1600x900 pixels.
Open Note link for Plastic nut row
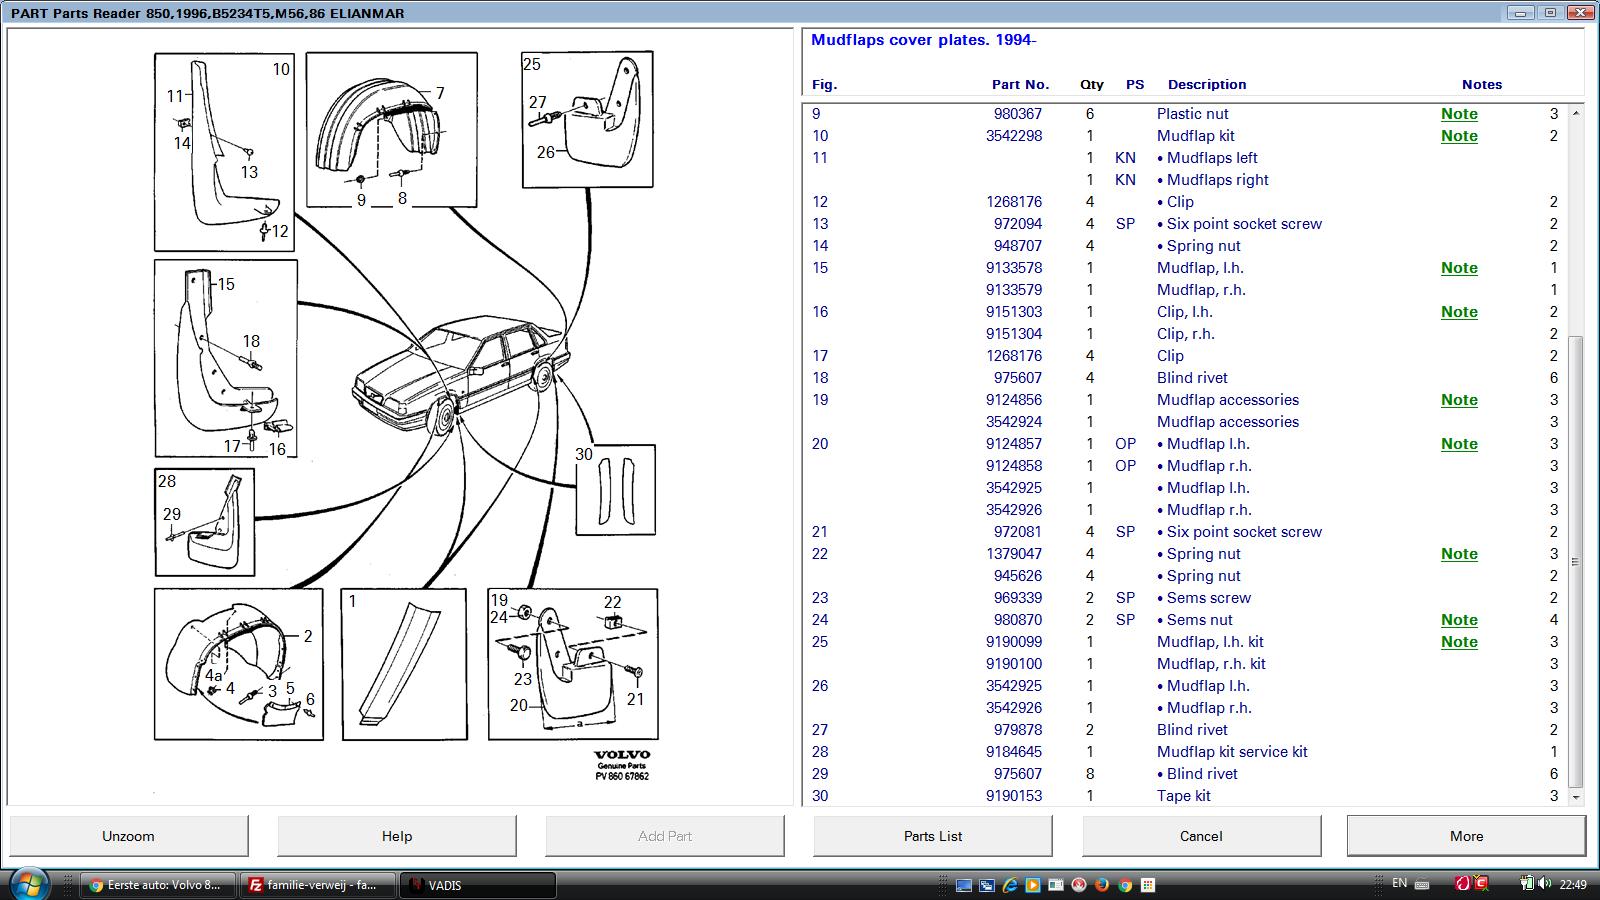click(x=1458, y=114)
